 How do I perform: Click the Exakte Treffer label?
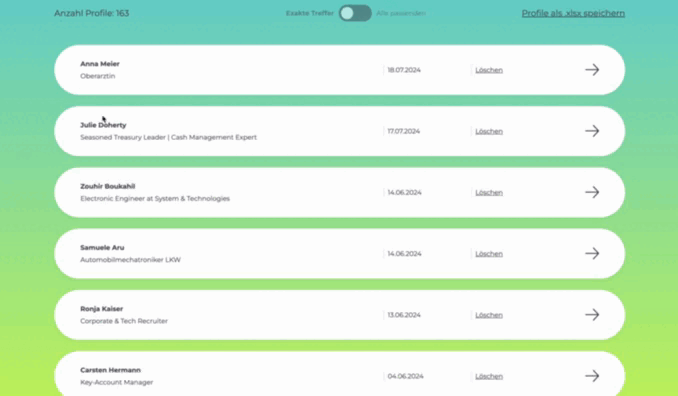[x=310, y=13]
